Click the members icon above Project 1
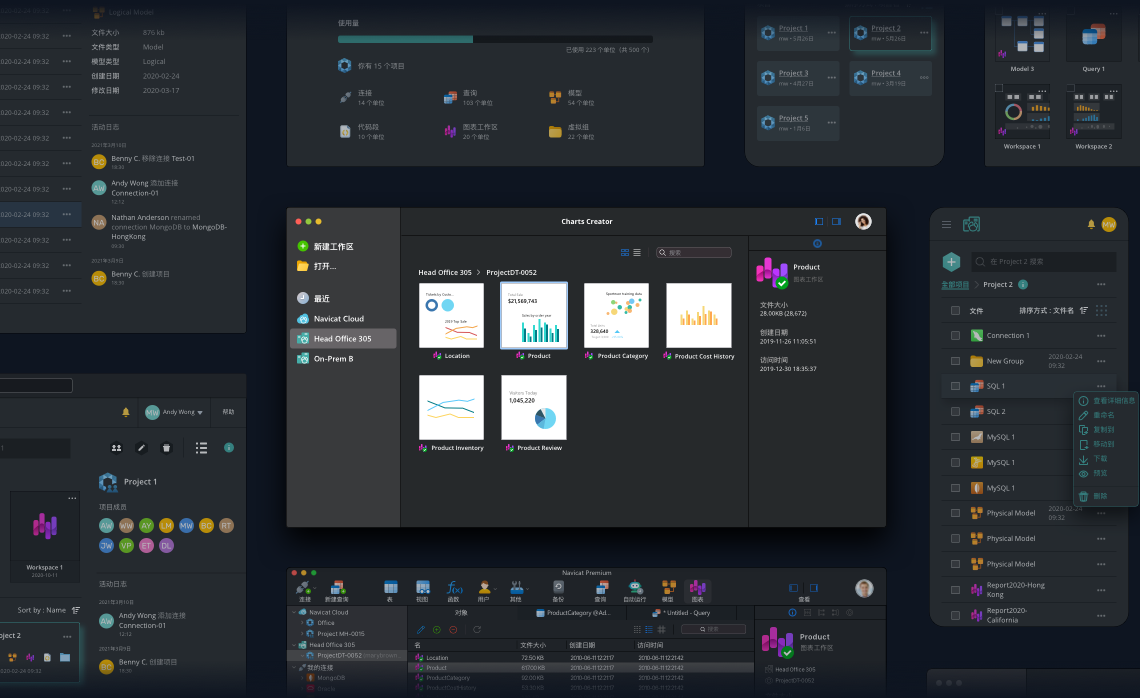1140x698 pixels. coord(116,448)
